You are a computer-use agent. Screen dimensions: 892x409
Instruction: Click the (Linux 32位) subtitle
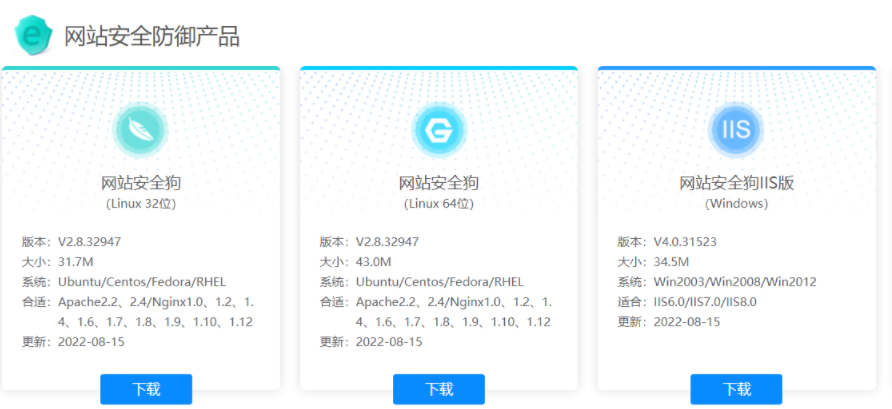click(x=141, y=204)
